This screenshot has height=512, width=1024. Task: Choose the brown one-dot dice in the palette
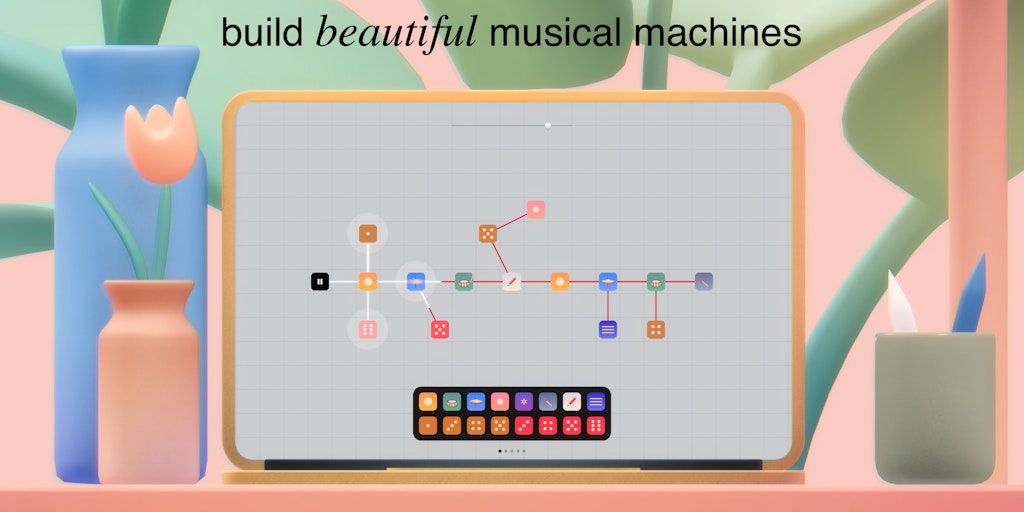[x=428, y=426]
